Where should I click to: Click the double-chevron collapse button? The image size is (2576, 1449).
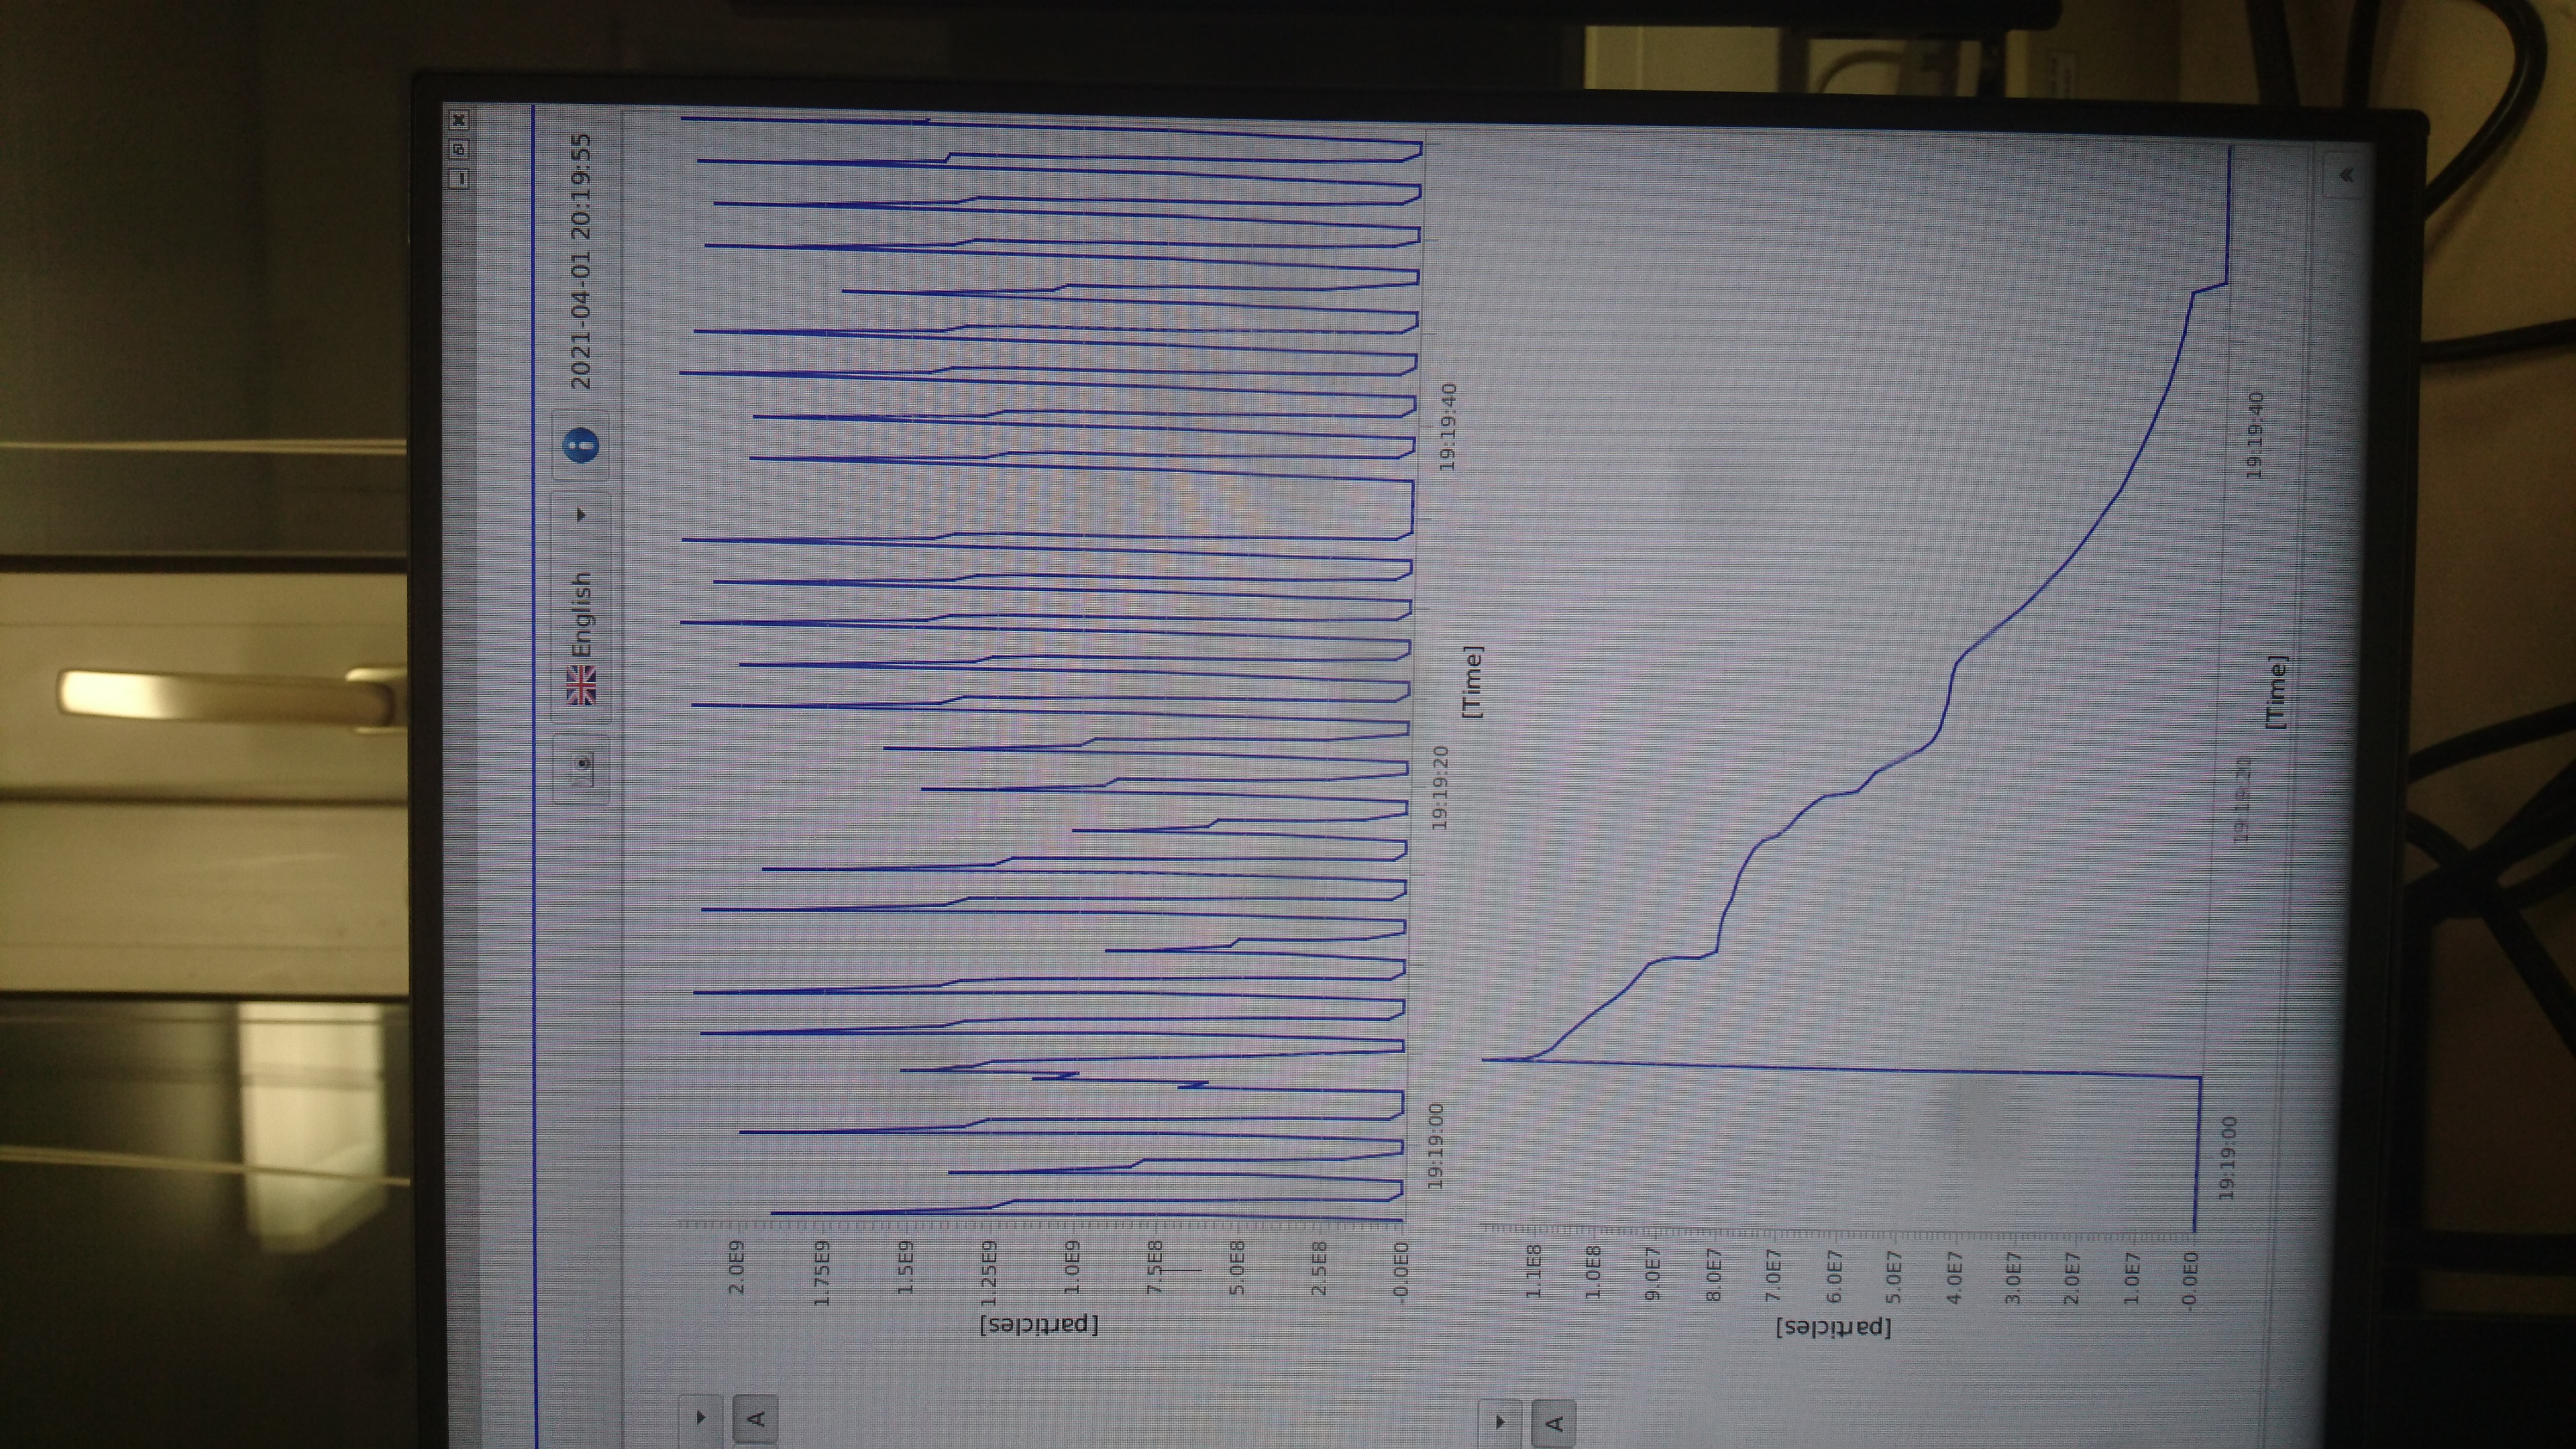click(2347, 176)
